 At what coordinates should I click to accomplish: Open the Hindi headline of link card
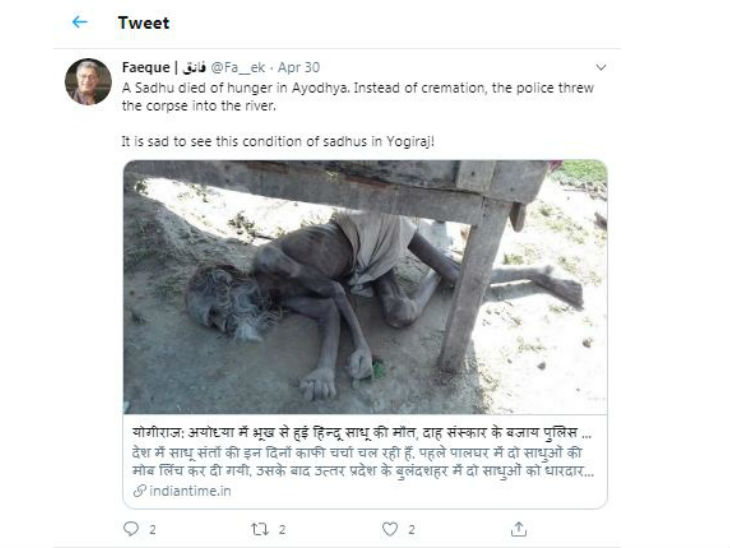(362, 433)
